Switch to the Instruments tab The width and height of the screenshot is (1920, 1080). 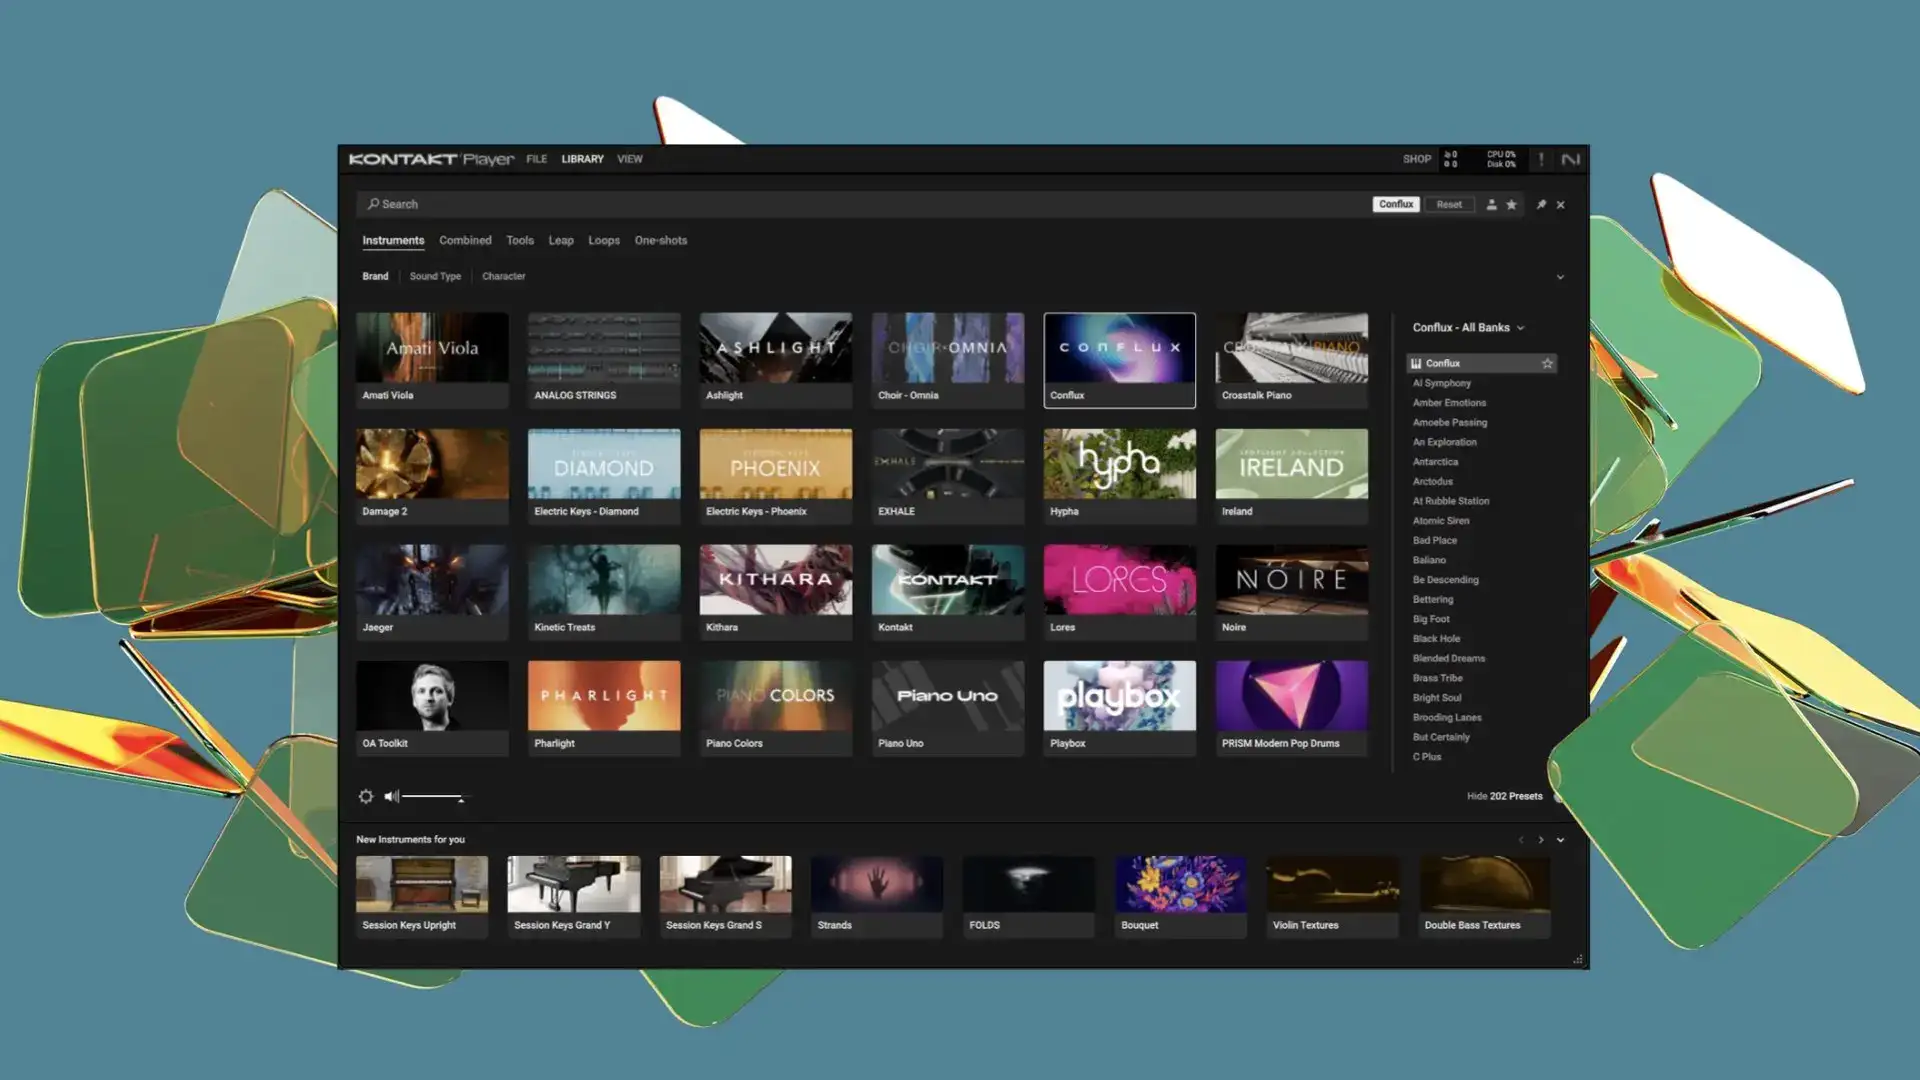click(393, 241)
